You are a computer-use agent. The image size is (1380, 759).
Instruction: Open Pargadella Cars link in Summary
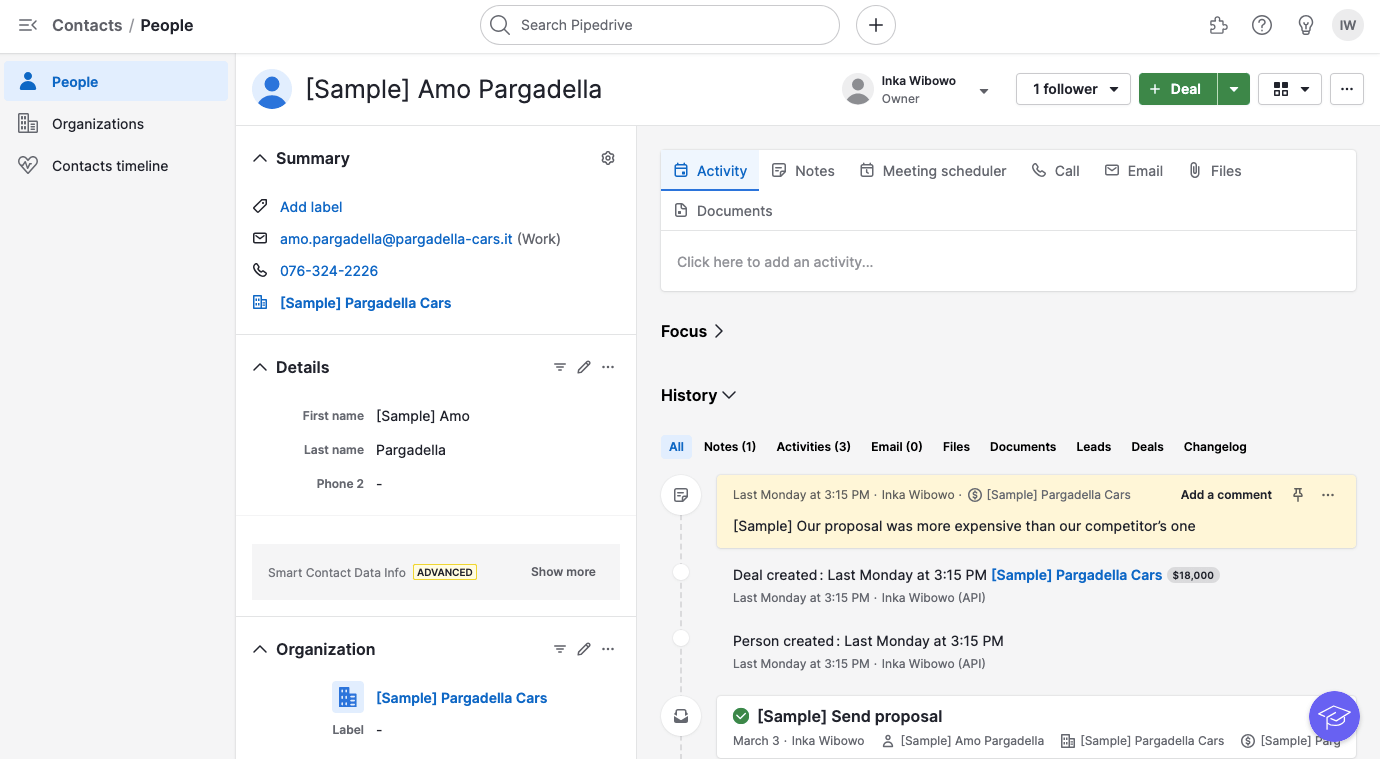(x=365, y=303)
